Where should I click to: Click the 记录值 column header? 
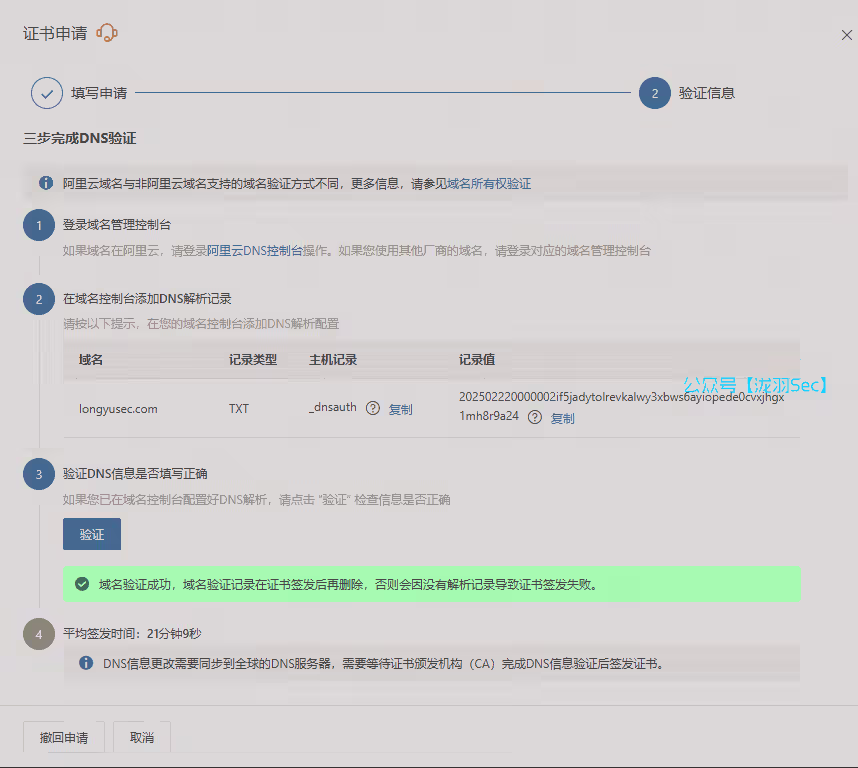click(477, 360)
